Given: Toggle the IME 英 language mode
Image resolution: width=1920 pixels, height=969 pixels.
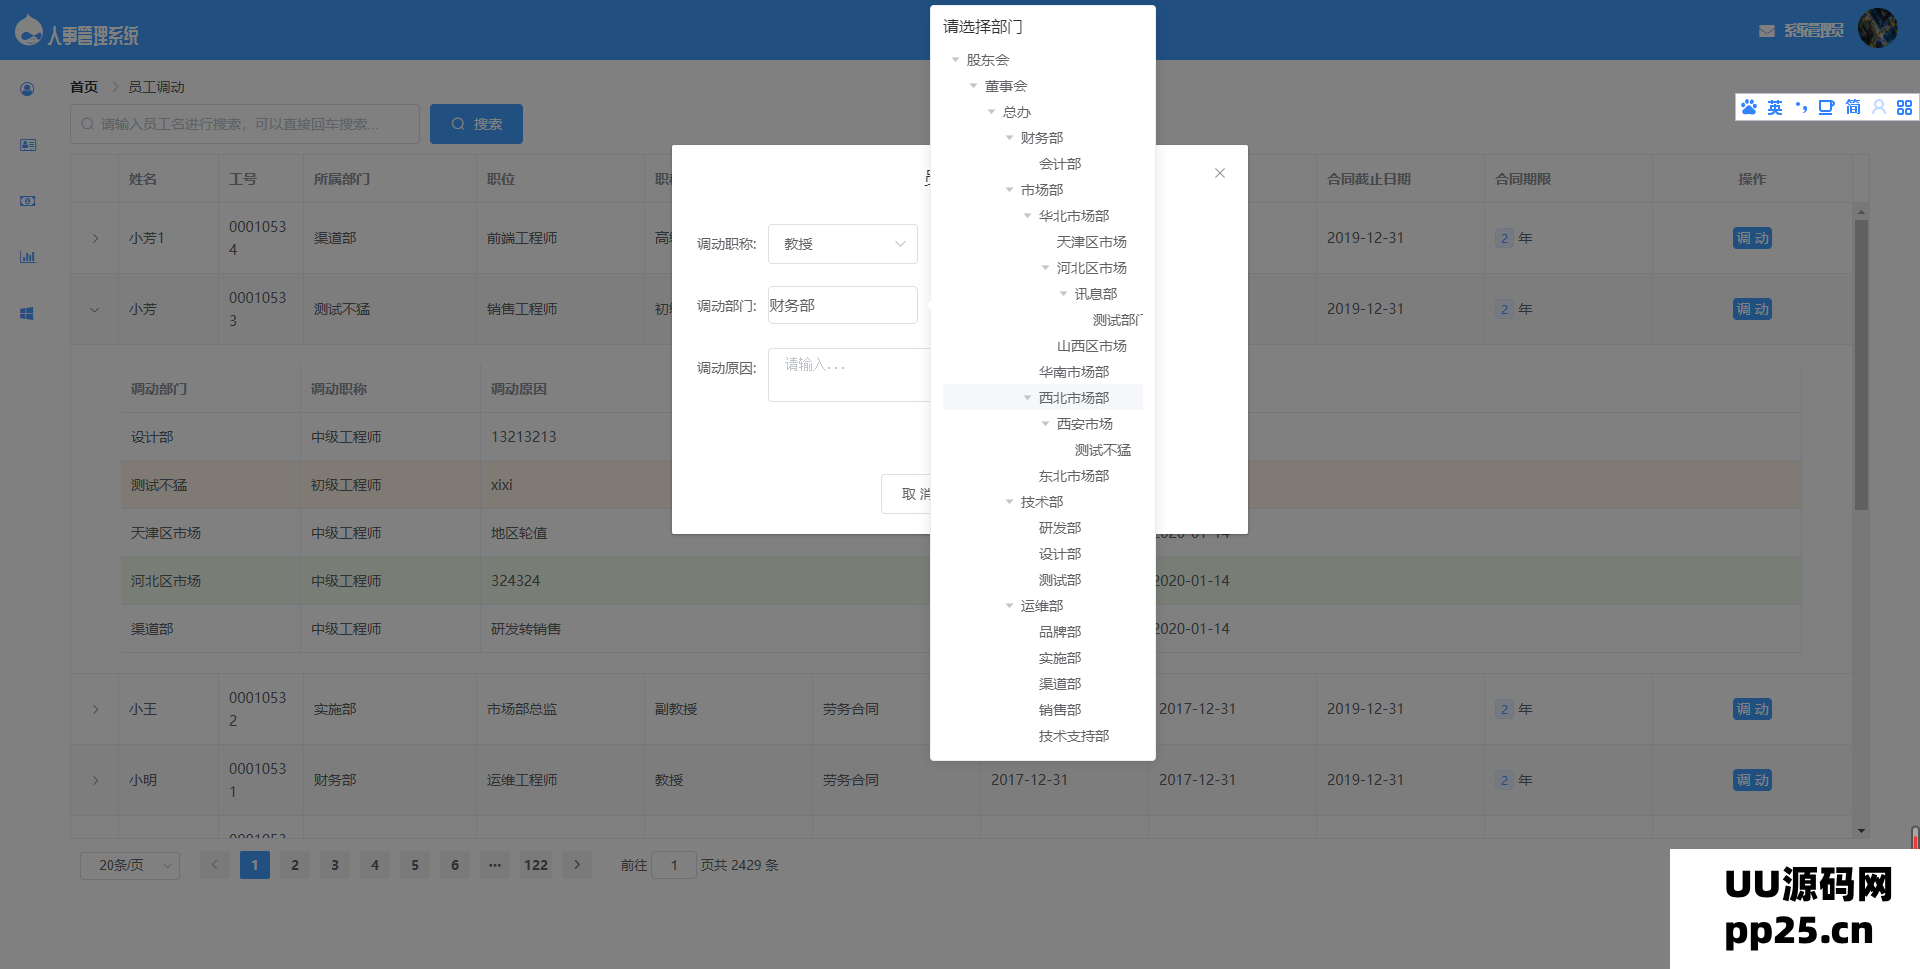Looking at the screenshot, I should tap(1774, 107).
